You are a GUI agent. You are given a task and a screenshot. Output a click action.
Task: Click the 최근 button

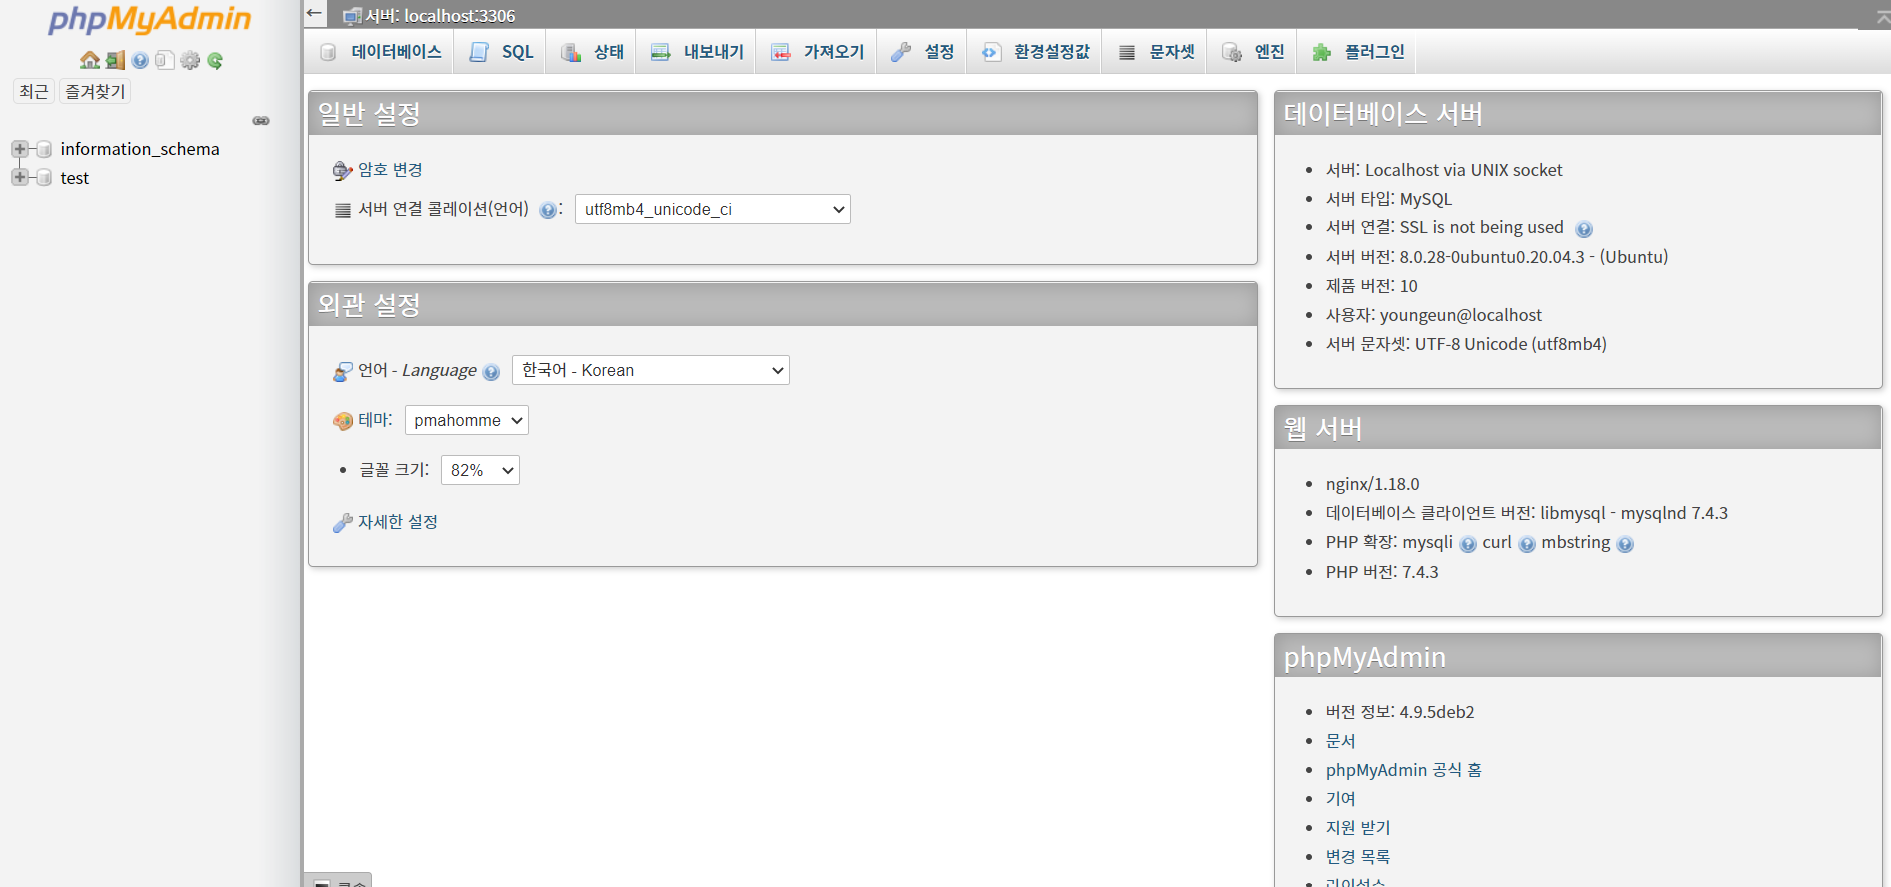pos(34,92)
